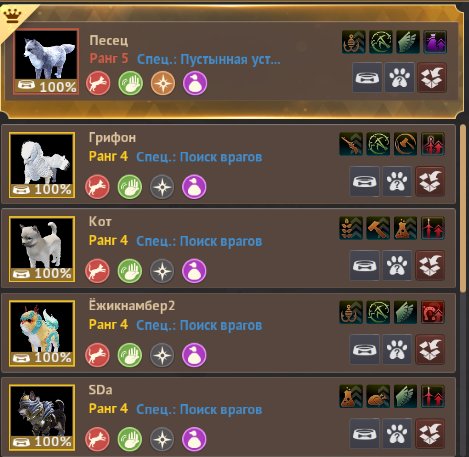Image resolution: width=469 pixels, height=457 pixels.
Task: Toggle the green hand circle for Грифон
Action: (x=130, y=187)
